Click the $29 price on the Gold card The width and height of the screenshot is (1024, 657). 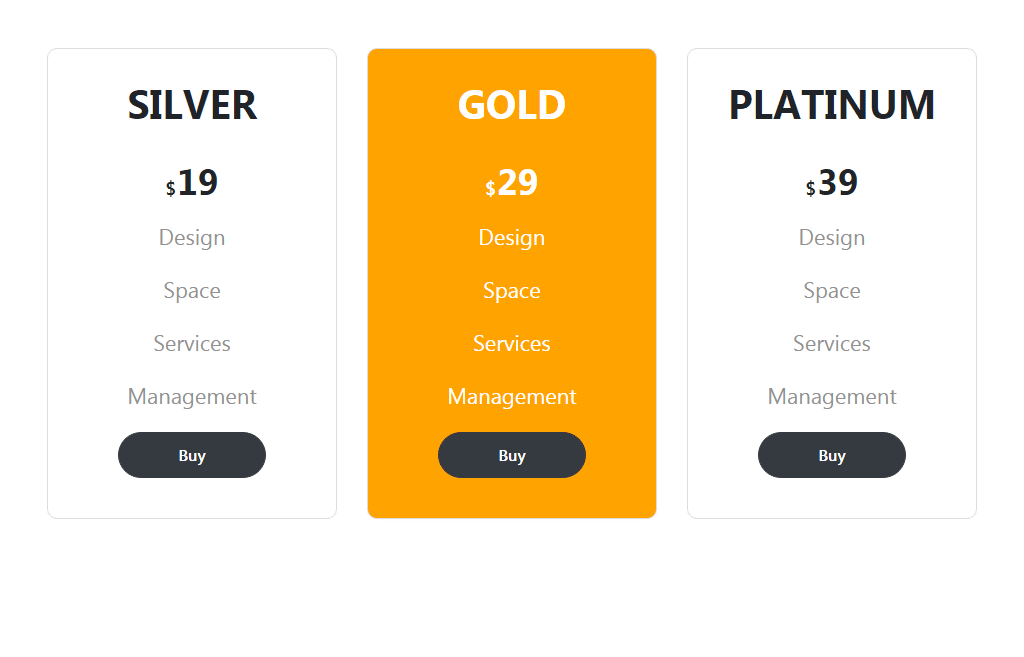click(512, 182)
